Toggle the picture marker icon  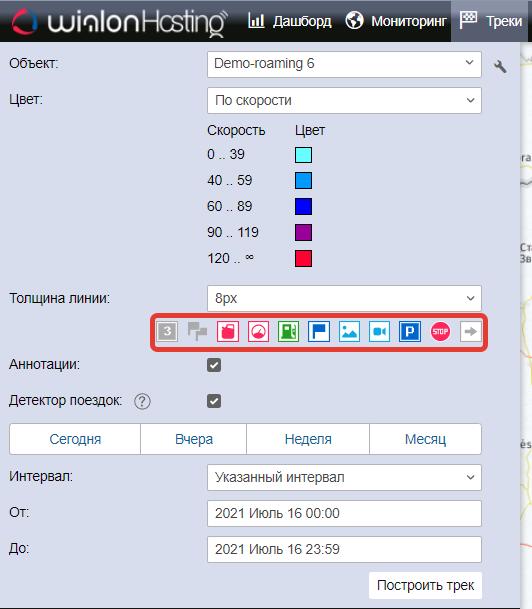coord(349,332)
